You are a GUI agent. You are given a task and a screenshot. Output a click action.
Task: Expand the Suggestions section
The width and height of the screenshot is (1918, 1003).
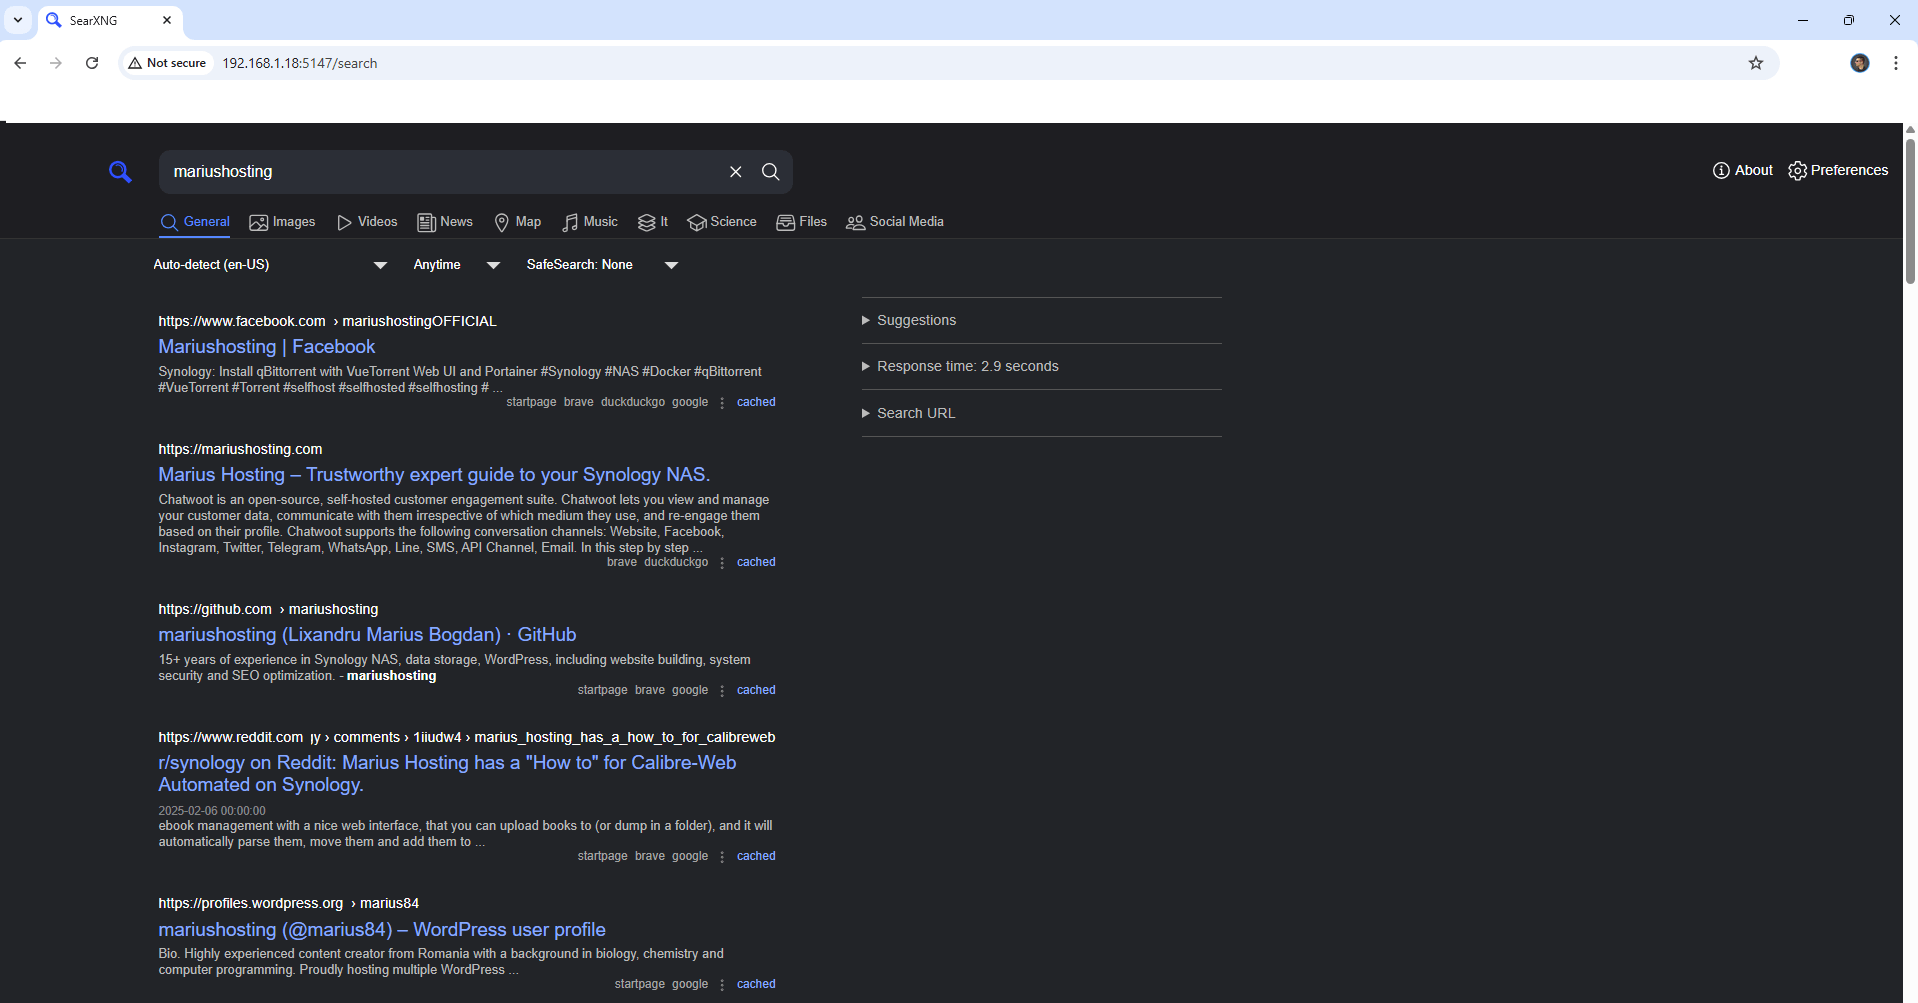[916, 321]
